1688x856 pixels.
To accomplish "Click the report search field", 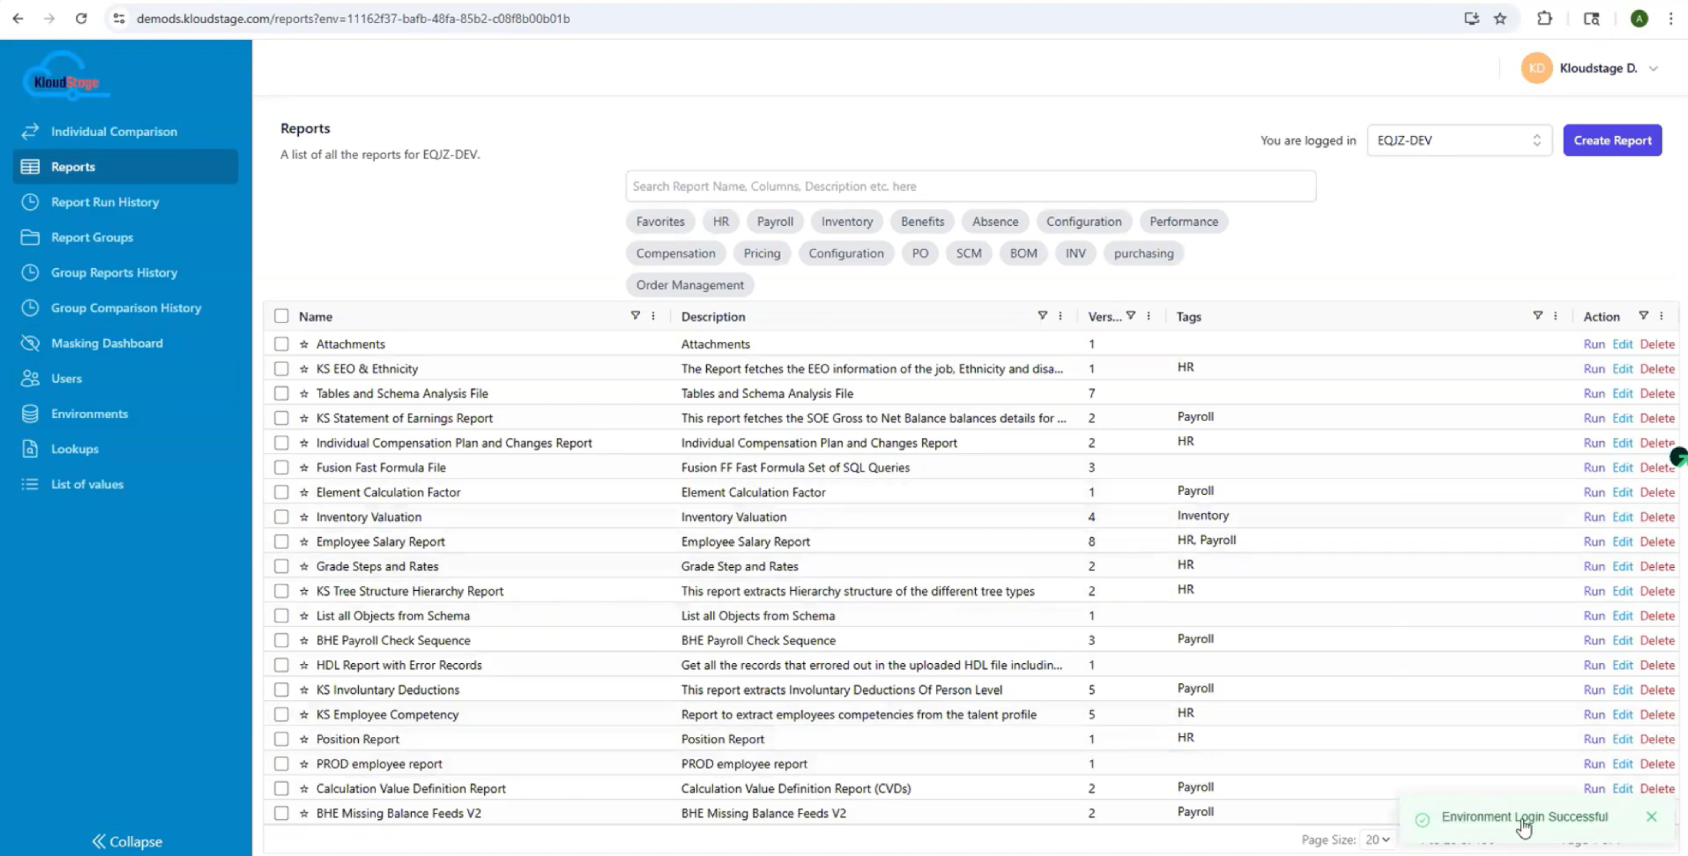I will (970, 186).
